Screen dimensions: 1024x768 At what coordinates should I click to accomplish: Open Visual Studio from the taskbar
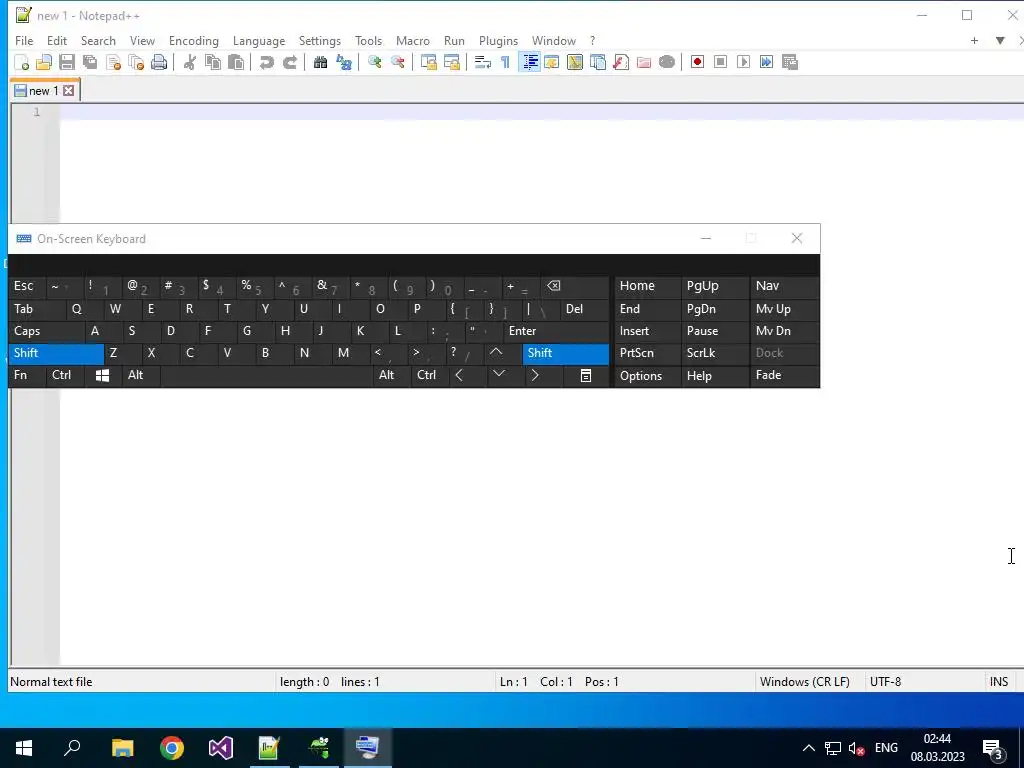[x=221, y=748]
